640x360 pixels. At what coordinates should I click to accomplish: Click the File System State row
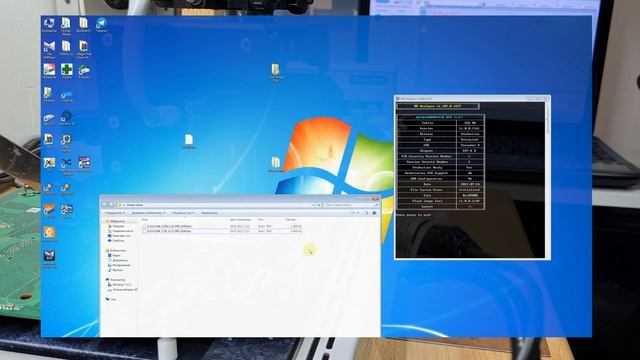tap(441, 190)
